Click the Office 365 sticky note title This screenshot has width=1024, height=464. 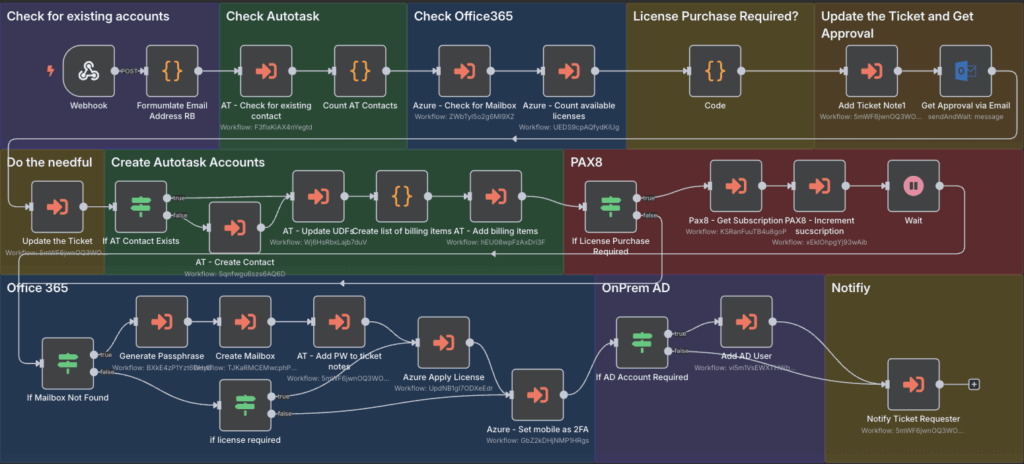click(37, 287)
